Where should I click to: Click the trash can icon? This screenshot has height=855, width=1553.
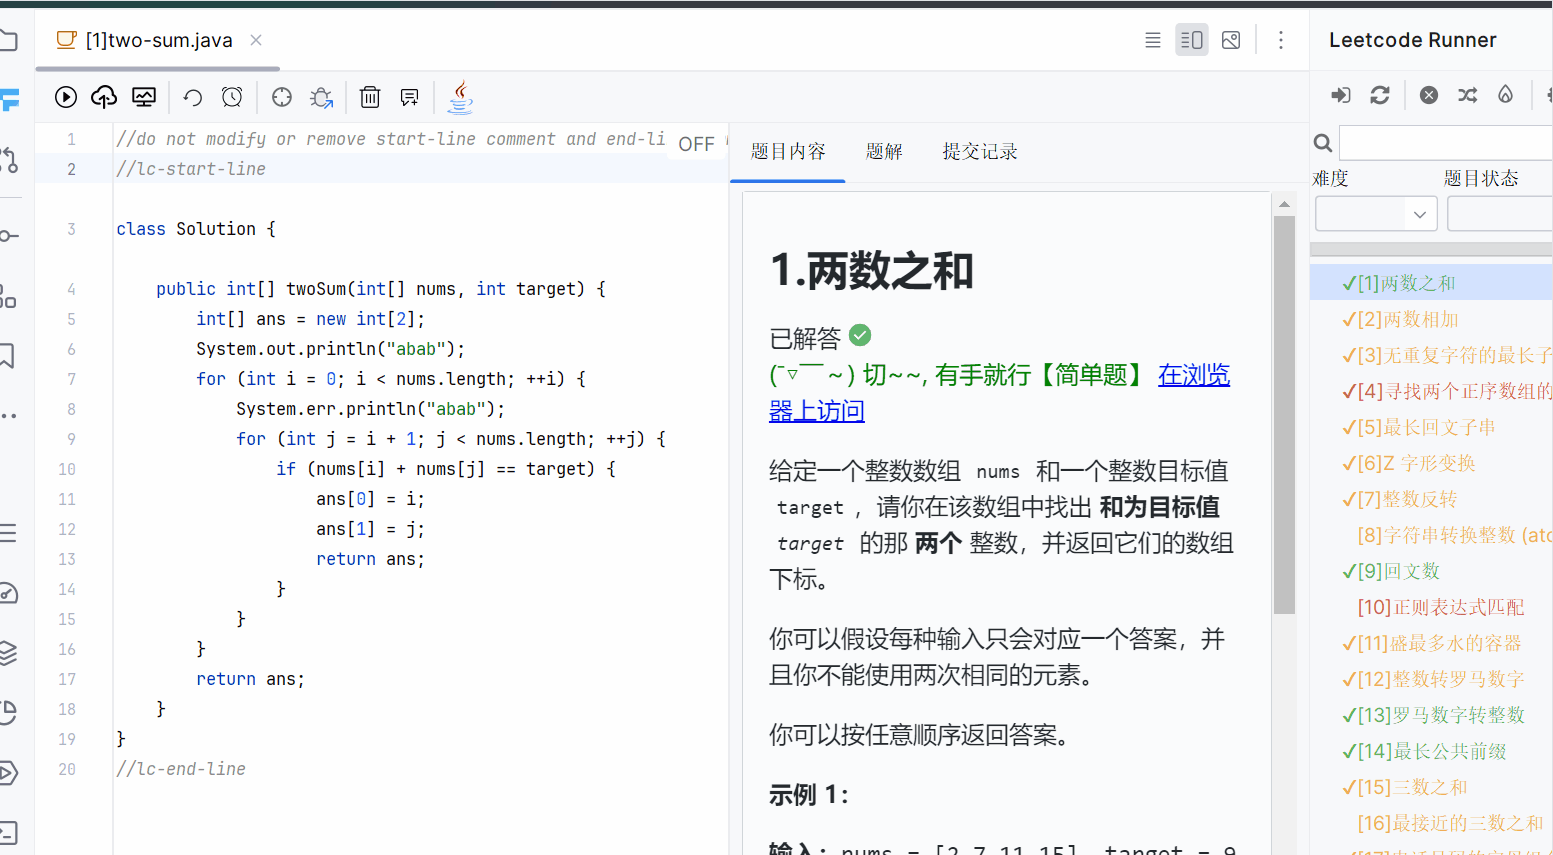pyautogui.click(x=370, y=97)
